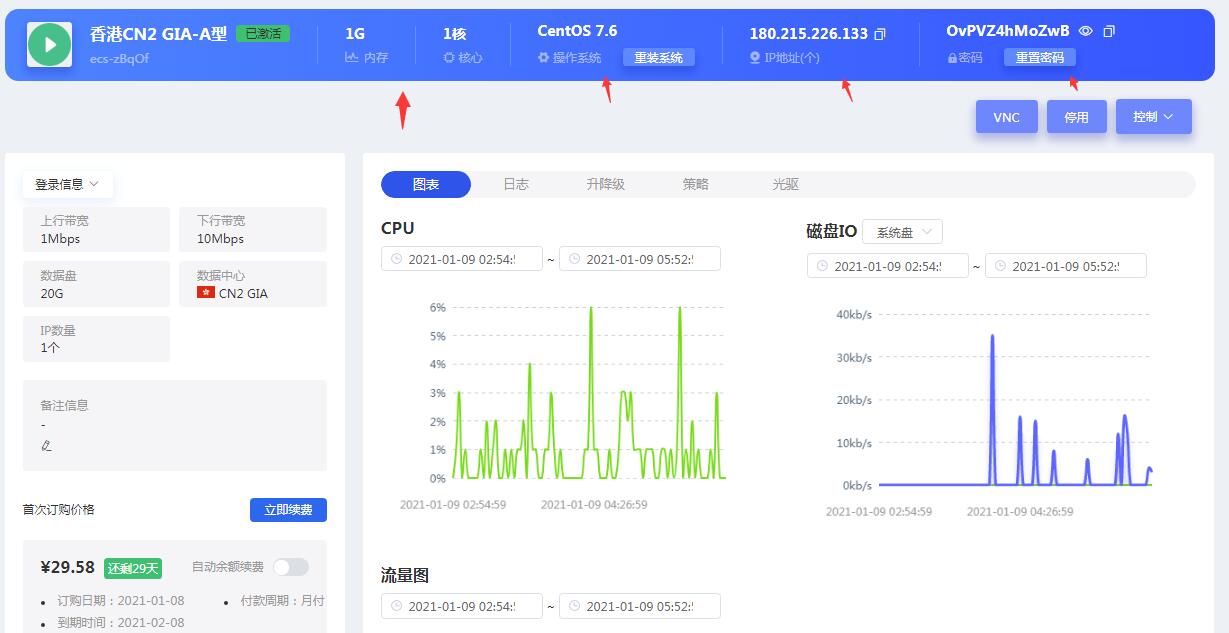Open the 光驱 tab
The image size is (1229, 633).
(x=786, y=184)
